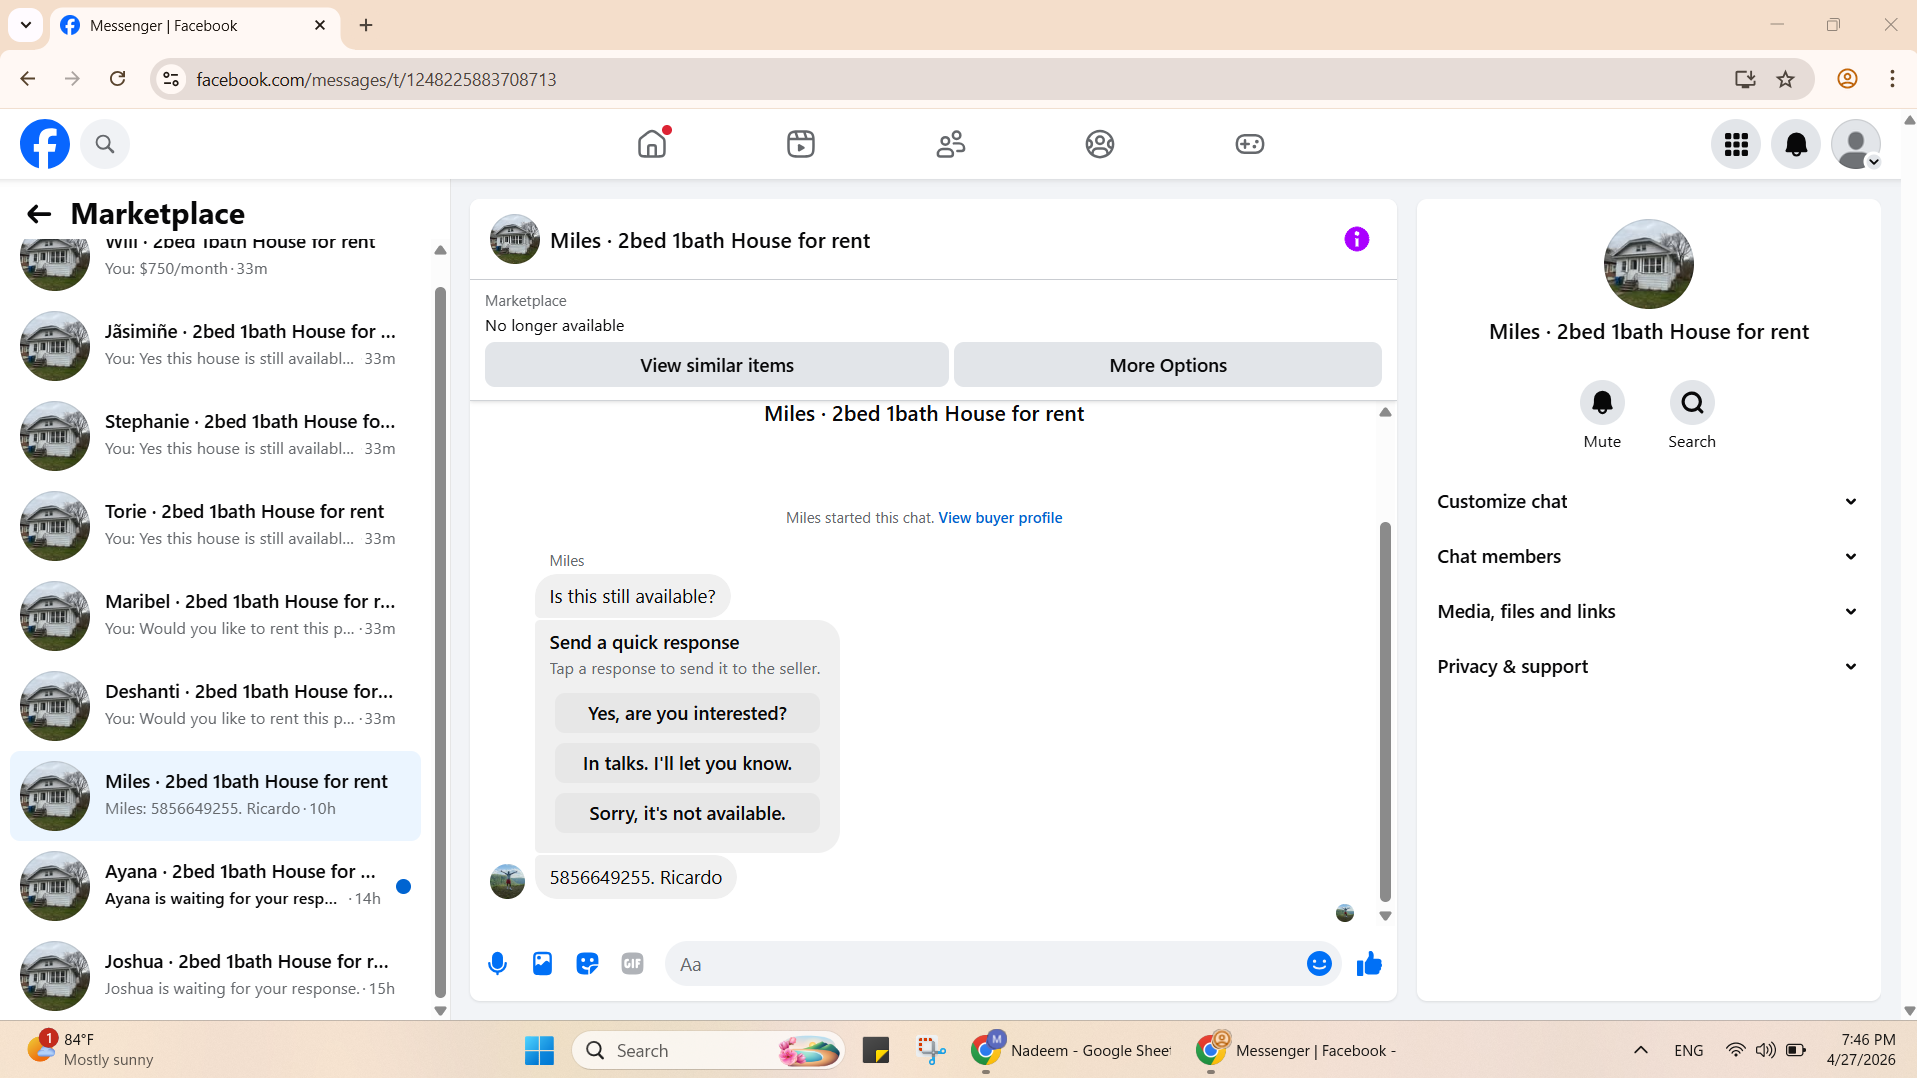1917x1078 pixels.
Task: Open Ayana conversation in list
Action: (x=215, y=885)
